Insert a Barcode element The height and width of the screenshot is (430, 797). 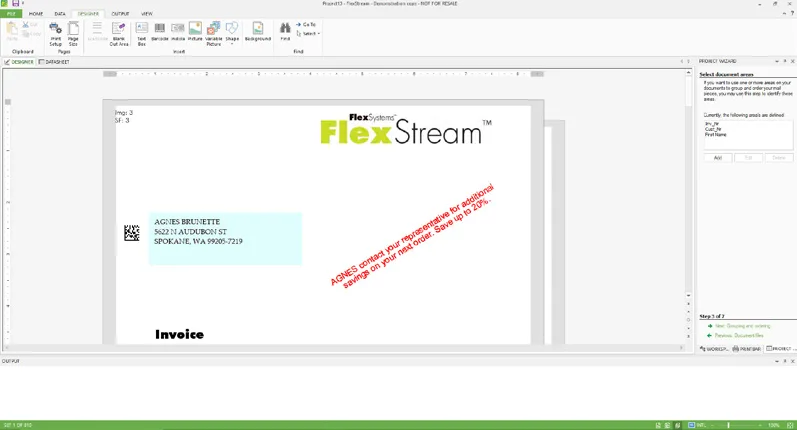coord(160,32)
